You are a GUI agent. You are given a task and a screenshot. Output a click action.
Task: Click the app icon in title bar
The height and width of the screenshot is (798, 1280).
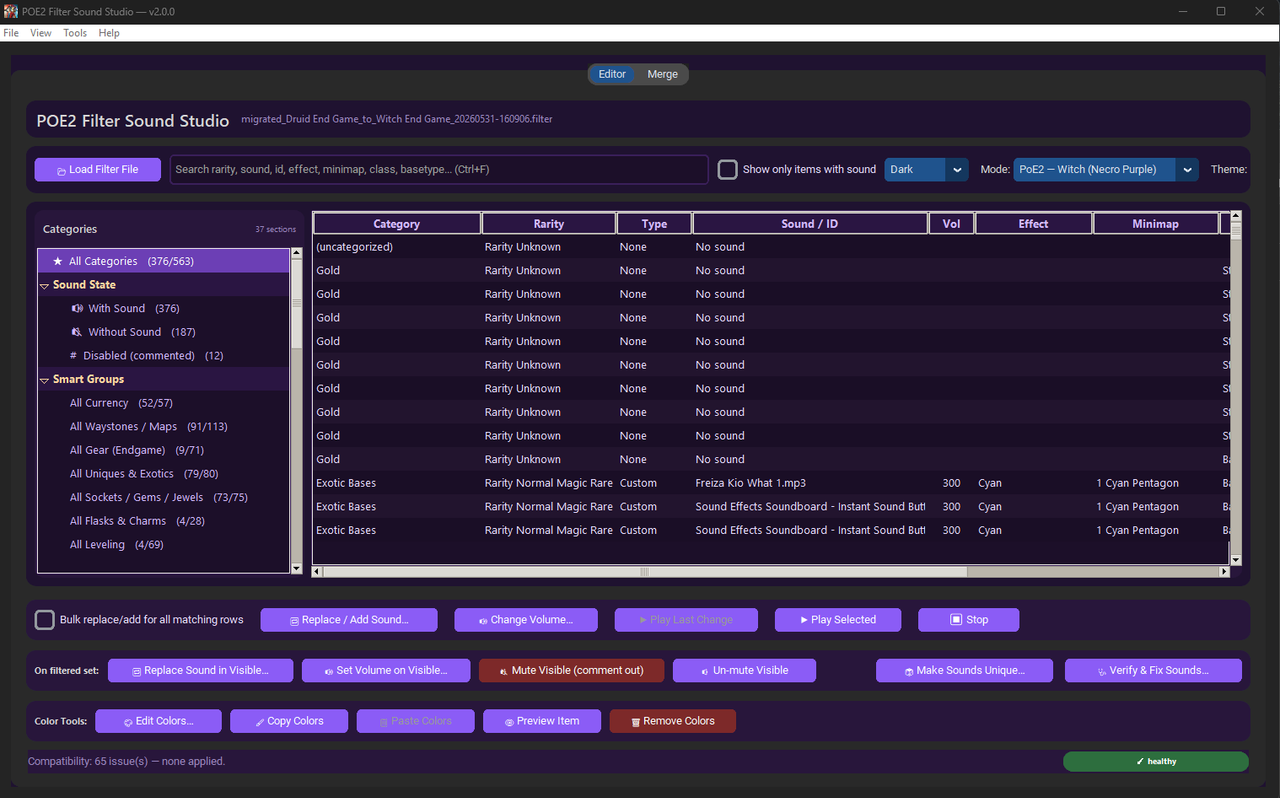pyautogui.click(x=11, y=11)
